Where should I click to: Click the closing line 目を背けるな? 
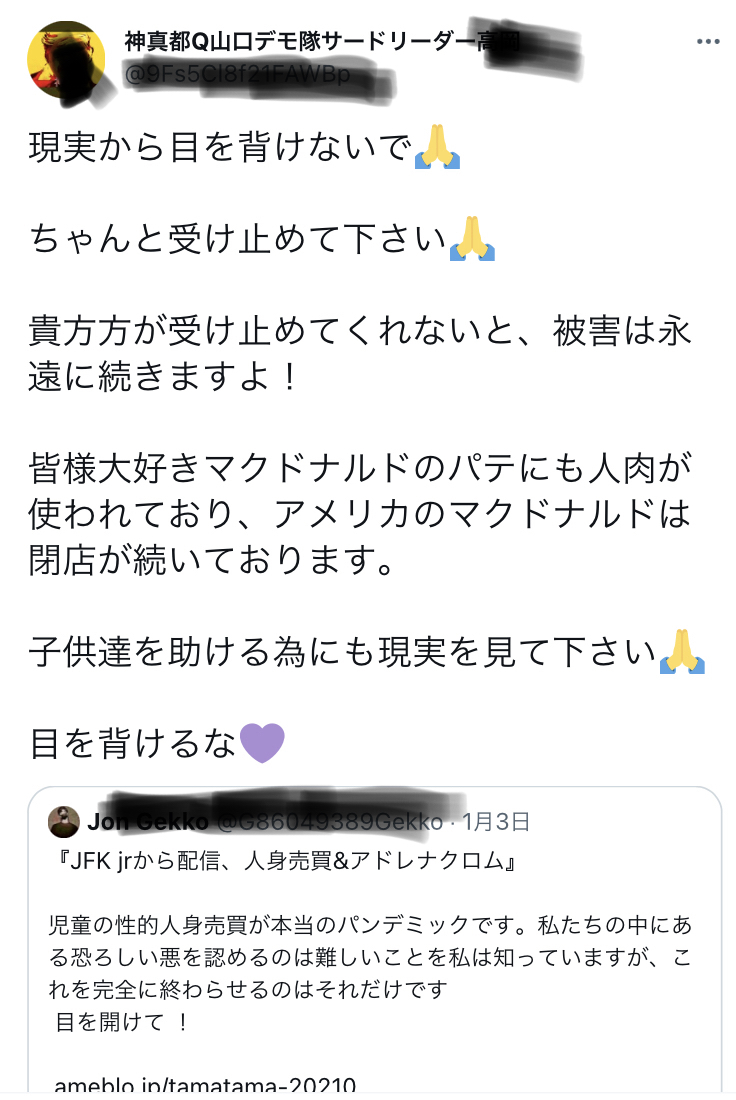pyautogui.click(x=134, y=743)
